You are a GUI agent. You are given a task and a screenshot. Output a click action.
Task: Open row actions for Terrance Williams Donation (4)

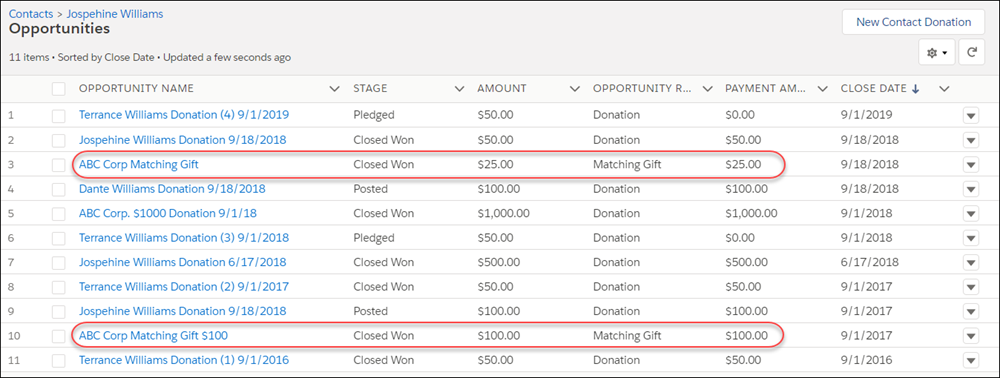point(971,116)
